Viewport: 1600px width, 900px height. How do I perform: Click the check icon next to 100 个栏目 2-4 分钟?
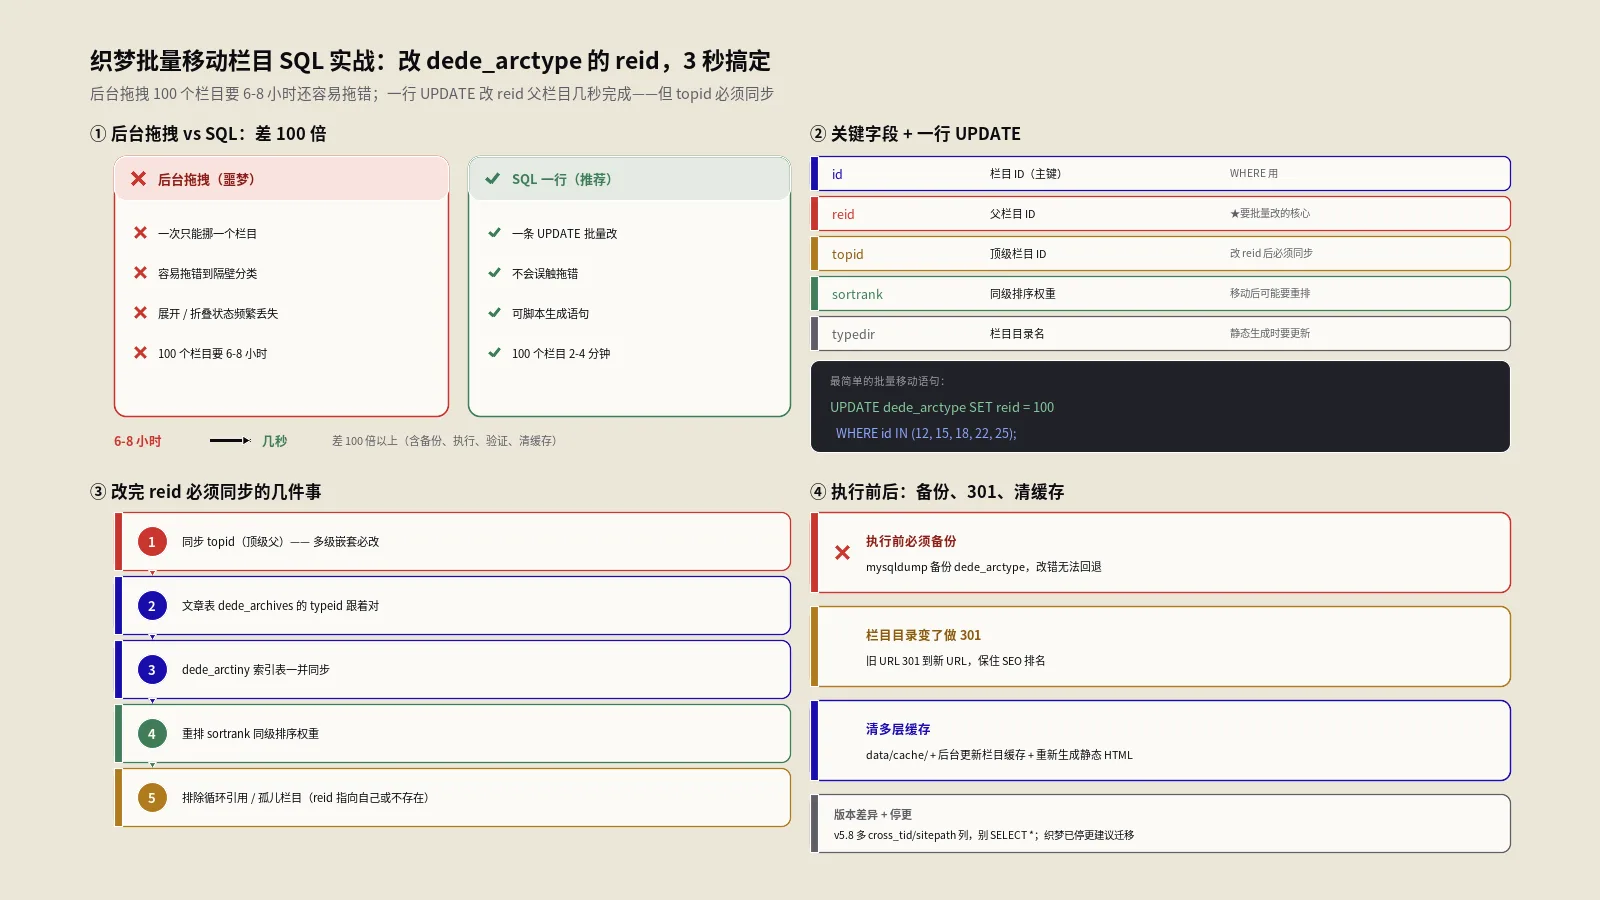(x=494, y=353)
